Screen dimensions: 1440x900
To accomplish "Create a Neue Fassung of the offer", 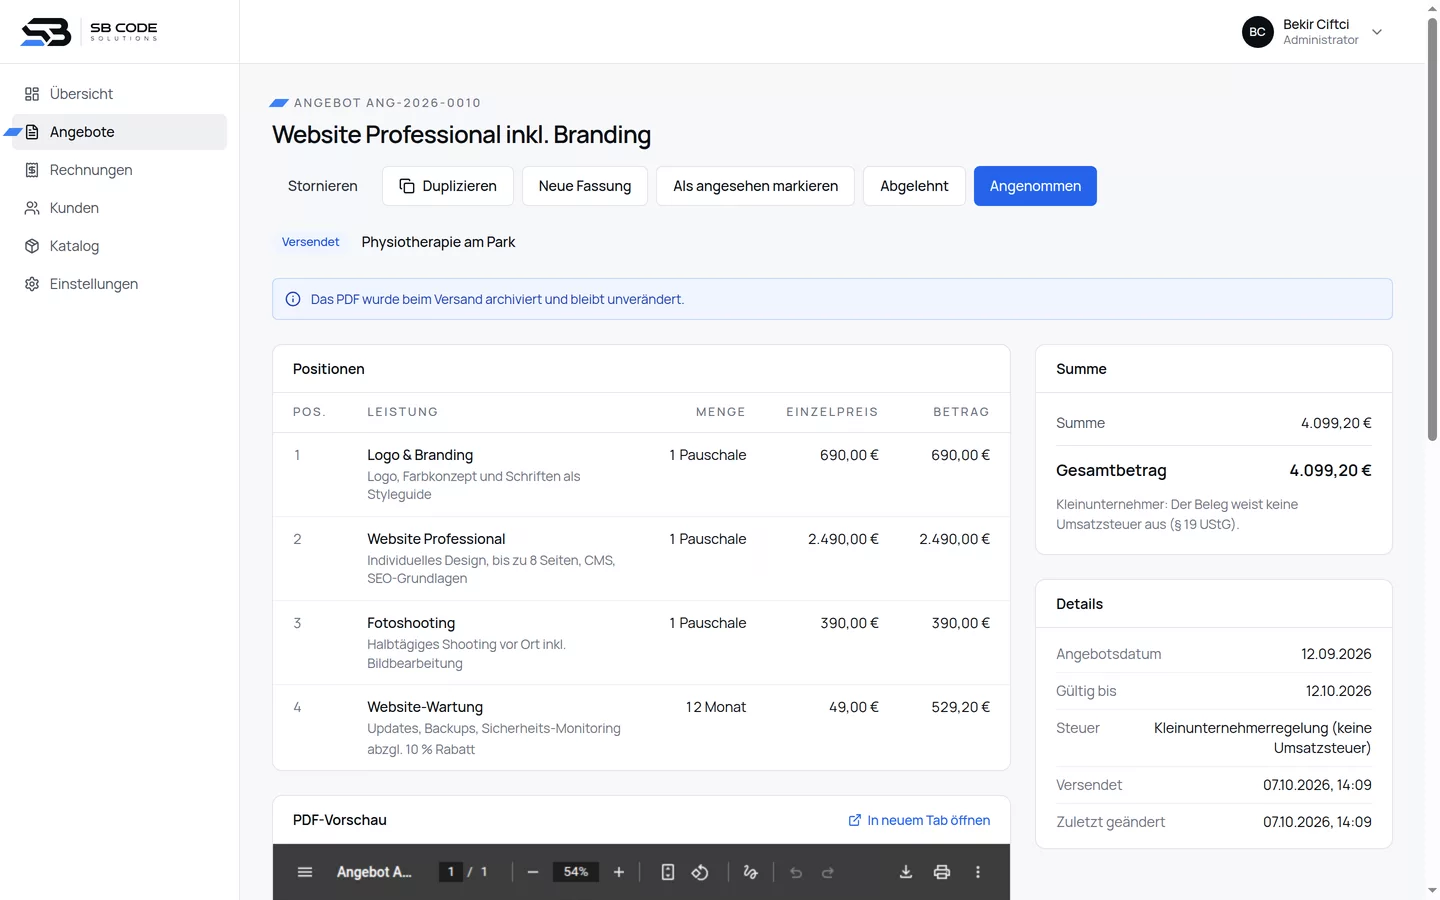I will click(585, 186).
